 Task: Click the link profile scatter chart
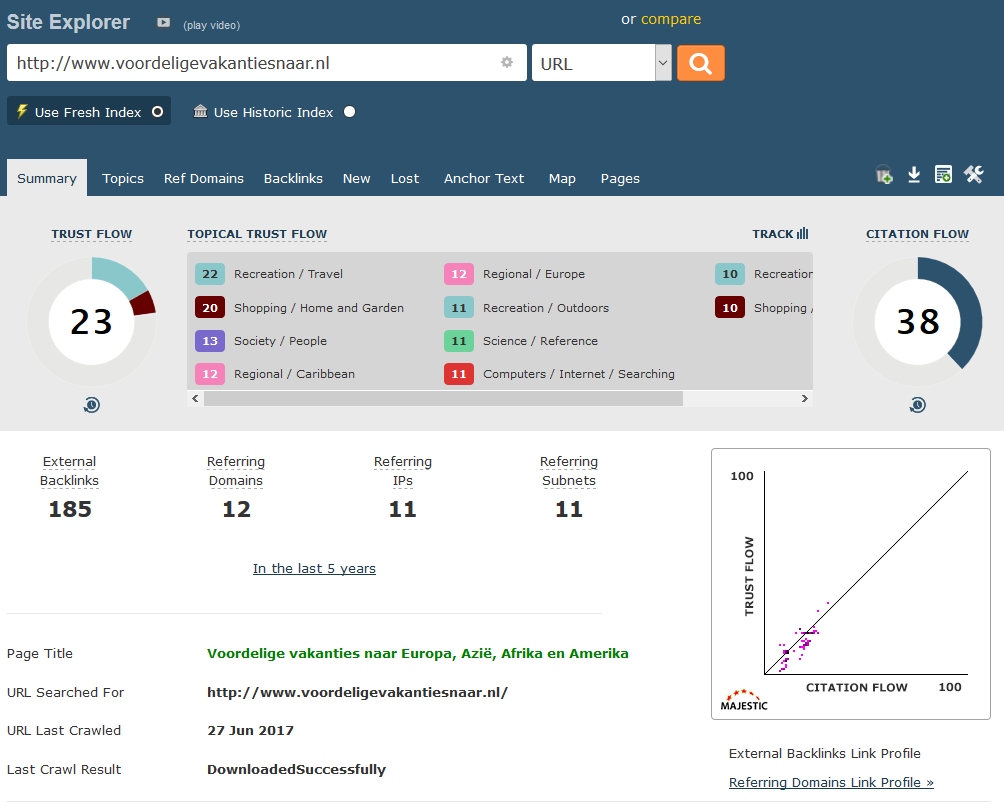coord(850,583)
